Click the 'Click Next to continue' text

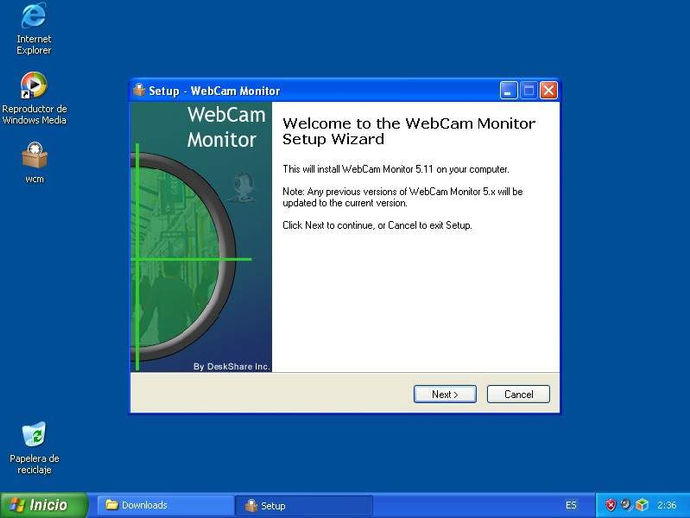377,225
